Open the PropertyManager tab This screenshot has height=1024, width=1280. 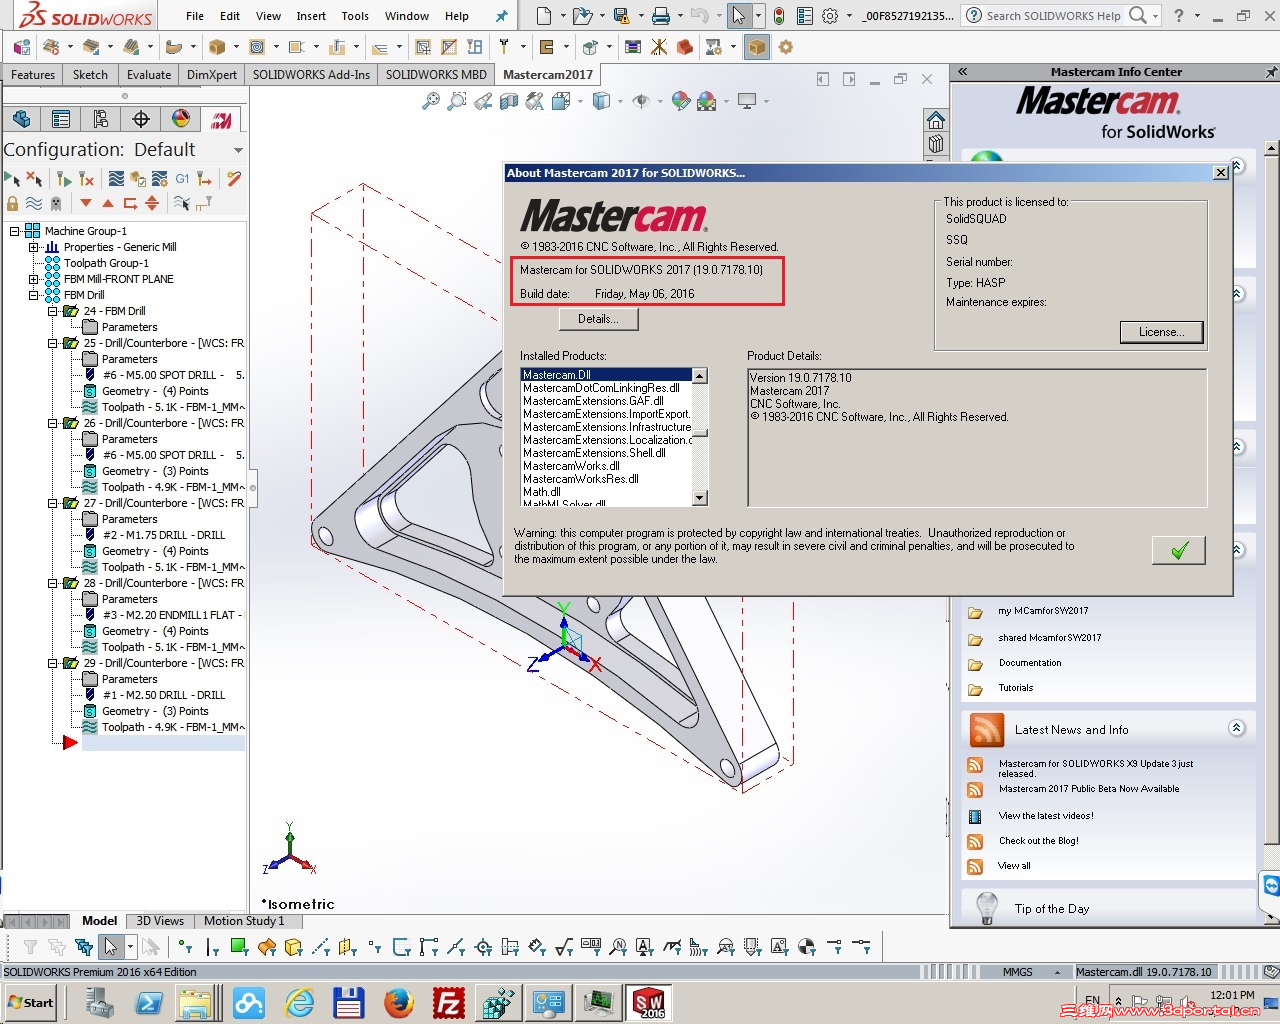pos(61,119)
